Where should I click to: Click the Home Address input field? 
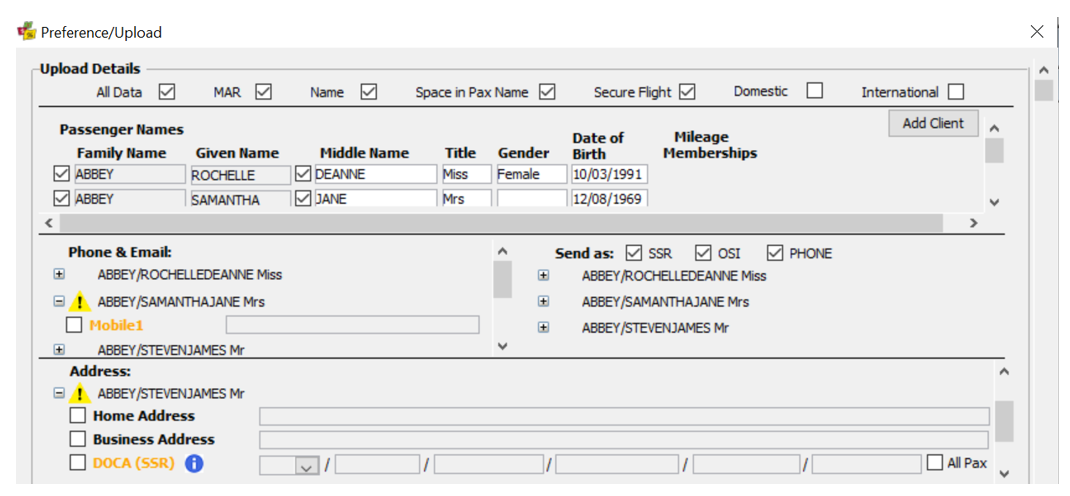[x=624, y=416]
